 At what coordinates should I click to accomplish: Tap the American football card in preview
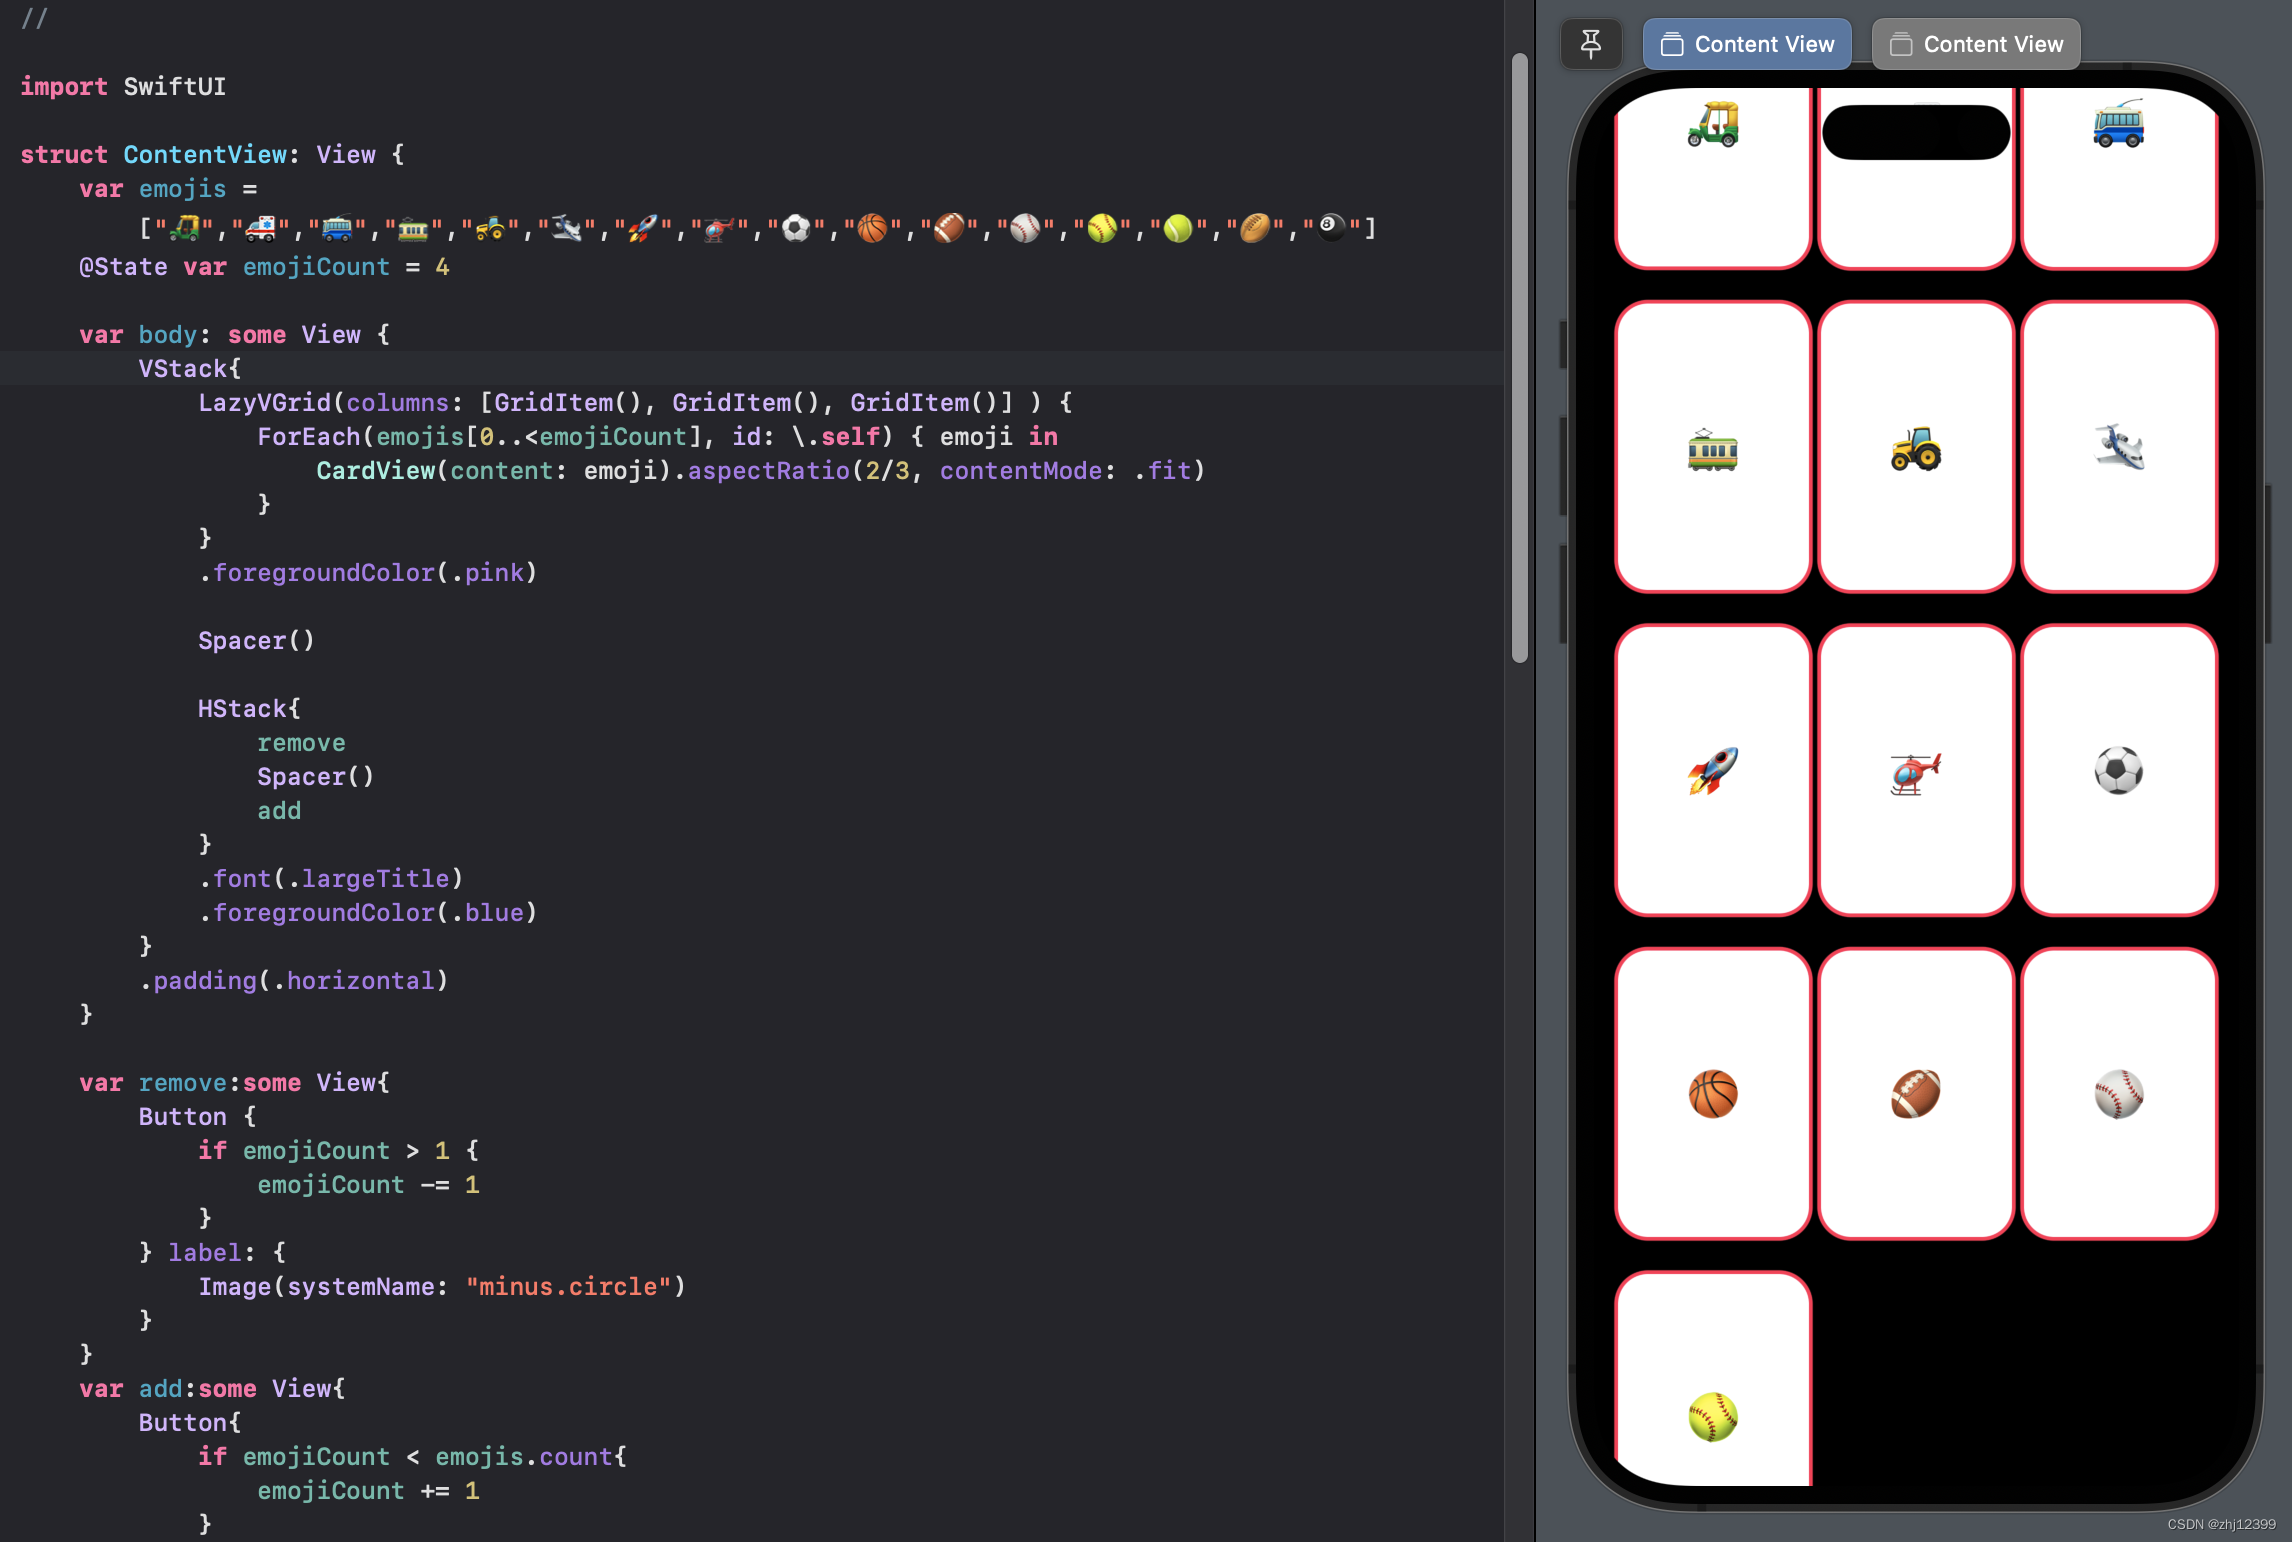tap(1916, 1093)
